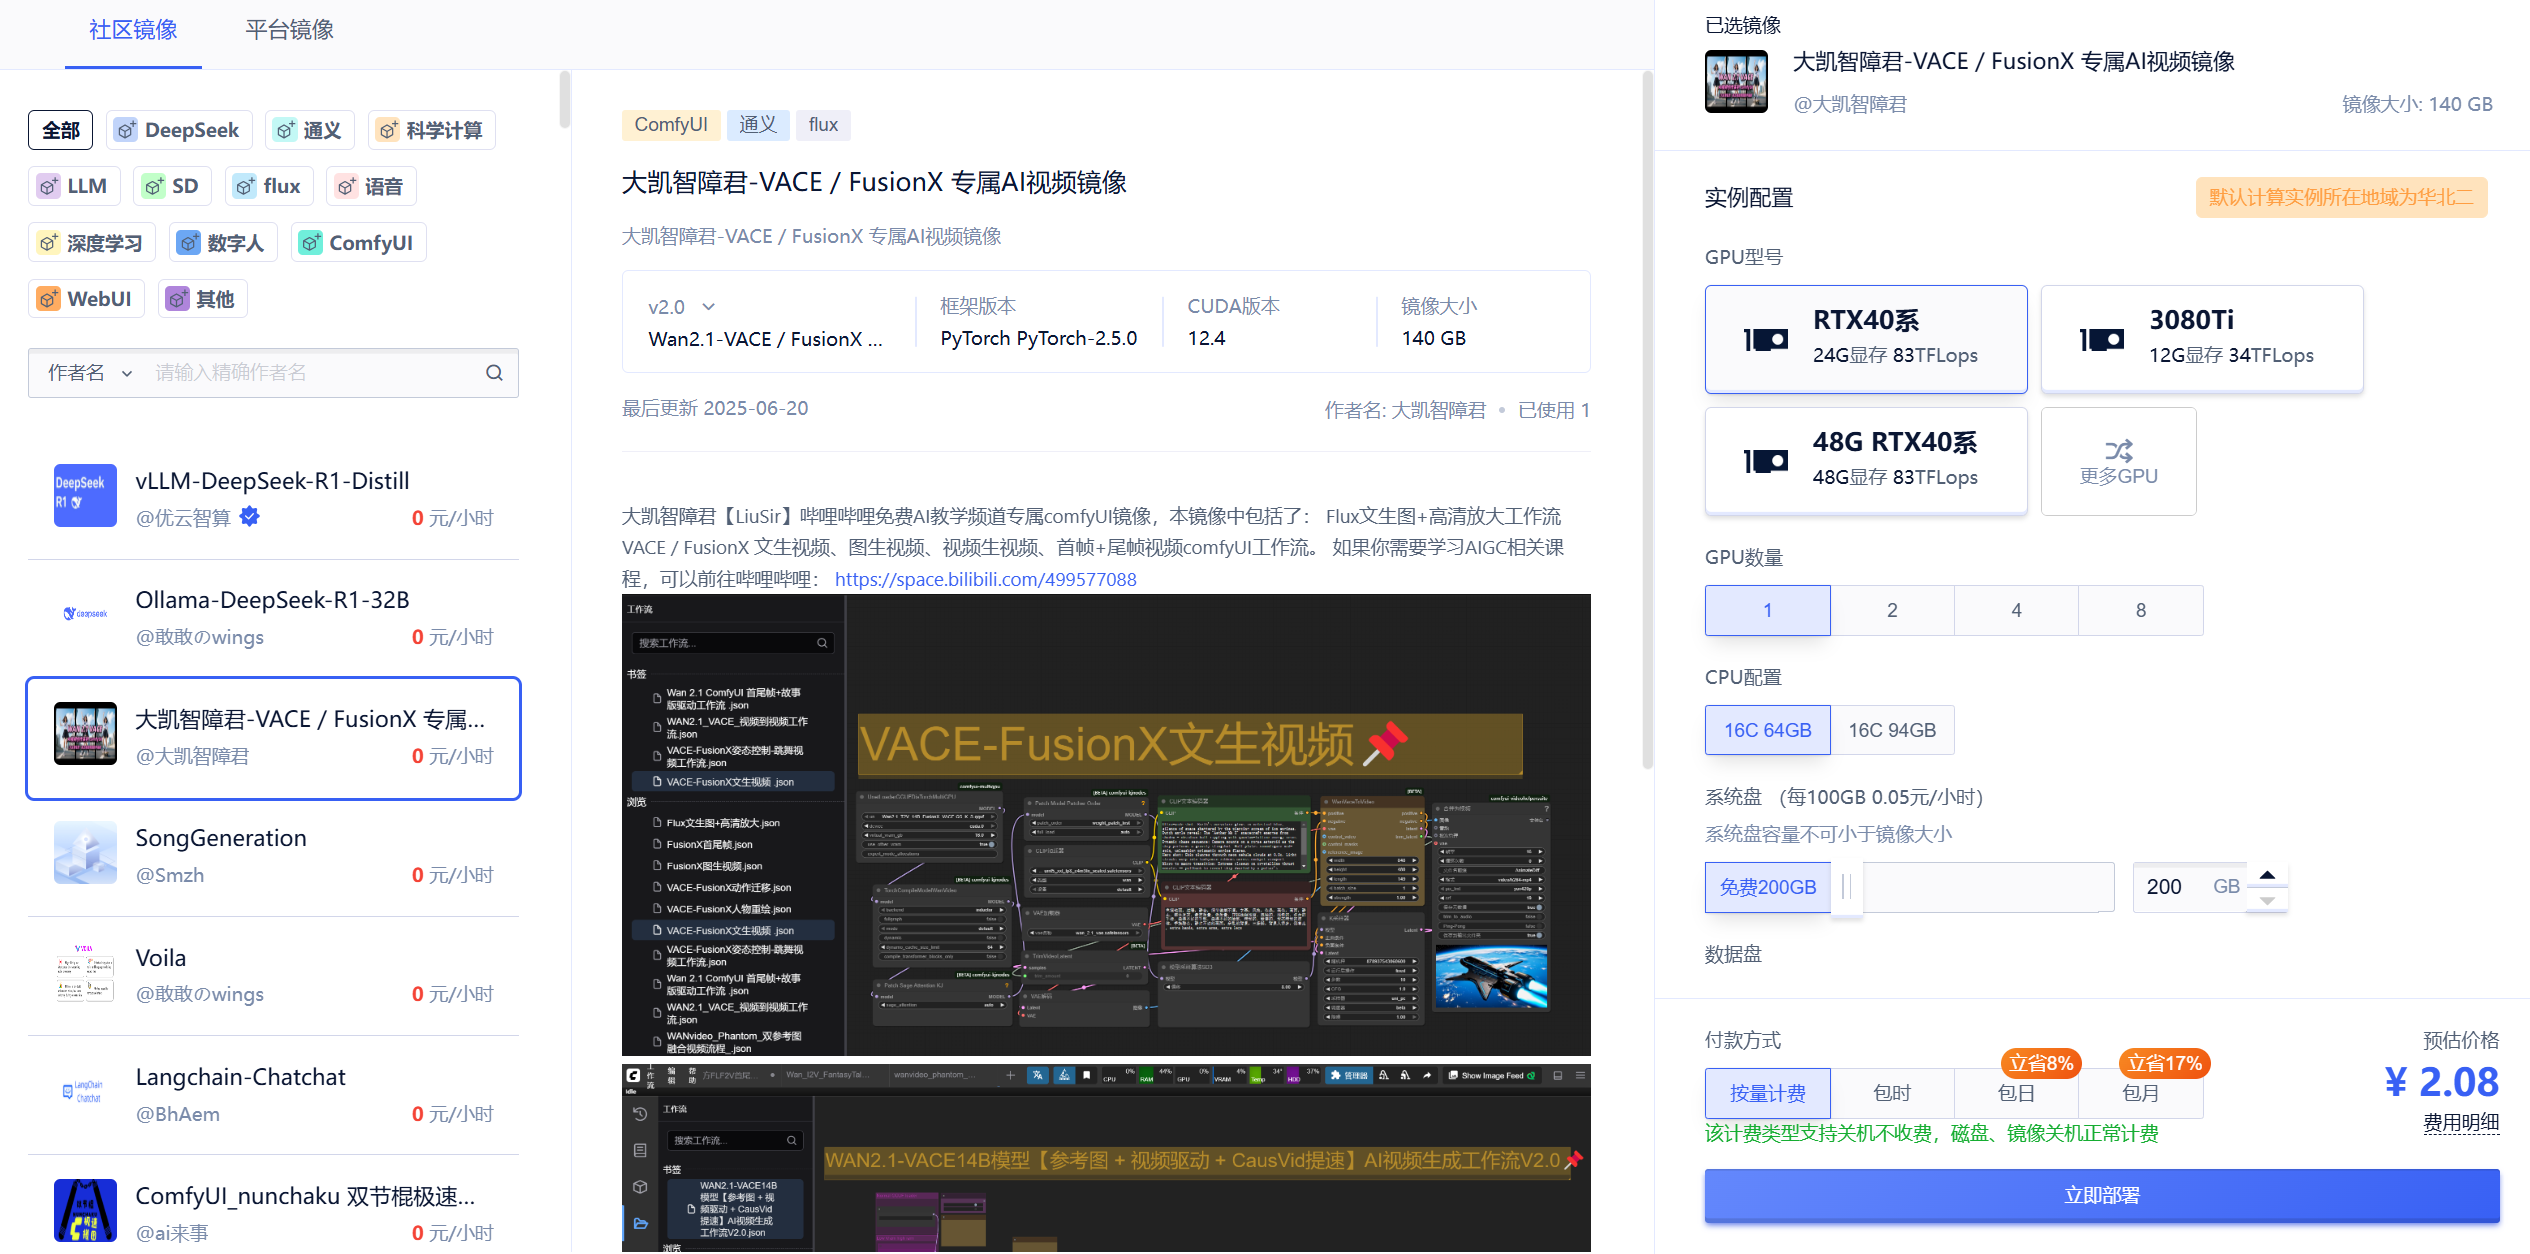Click the detail panel scrollbar
2530x1254 pixels.
[1647, 420]
